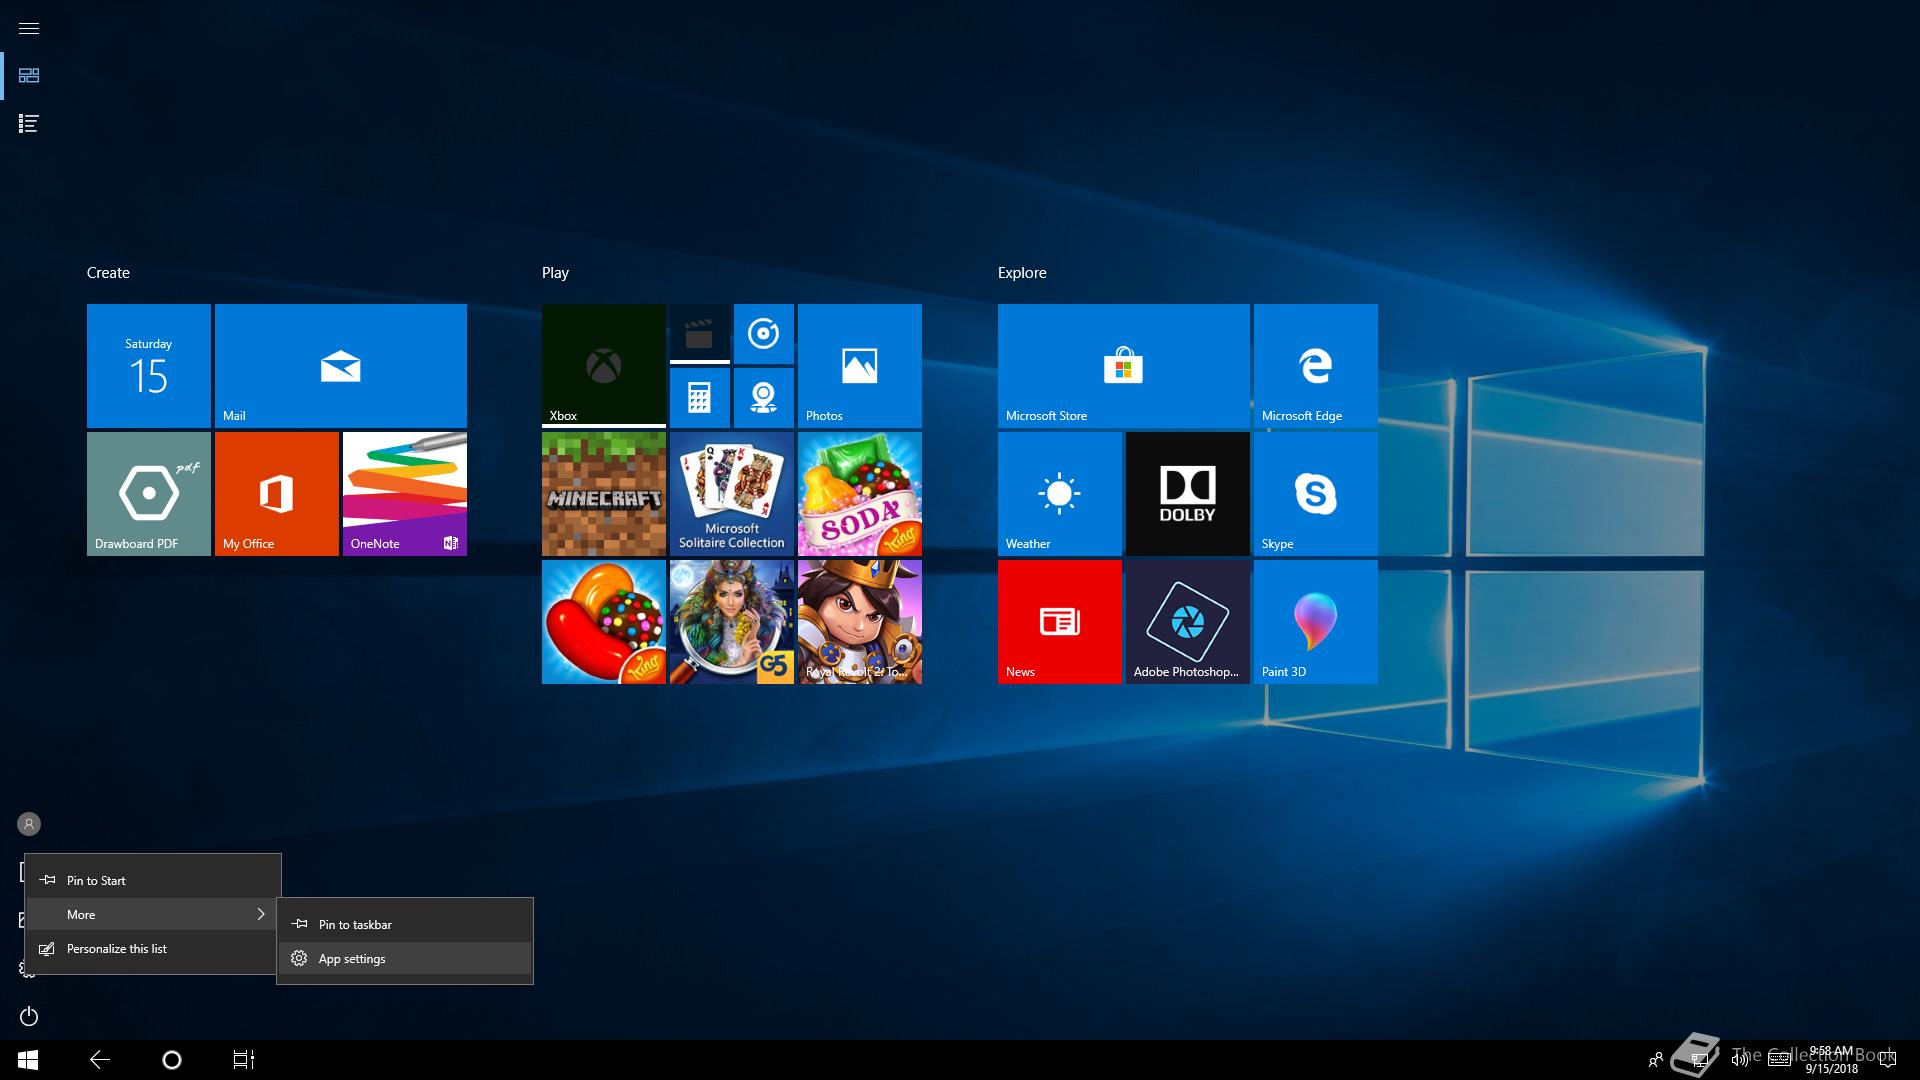Open the Weather tile
This screenshot has height=1080, width=1920.
pyautogui.click(x=1060, y=494)
